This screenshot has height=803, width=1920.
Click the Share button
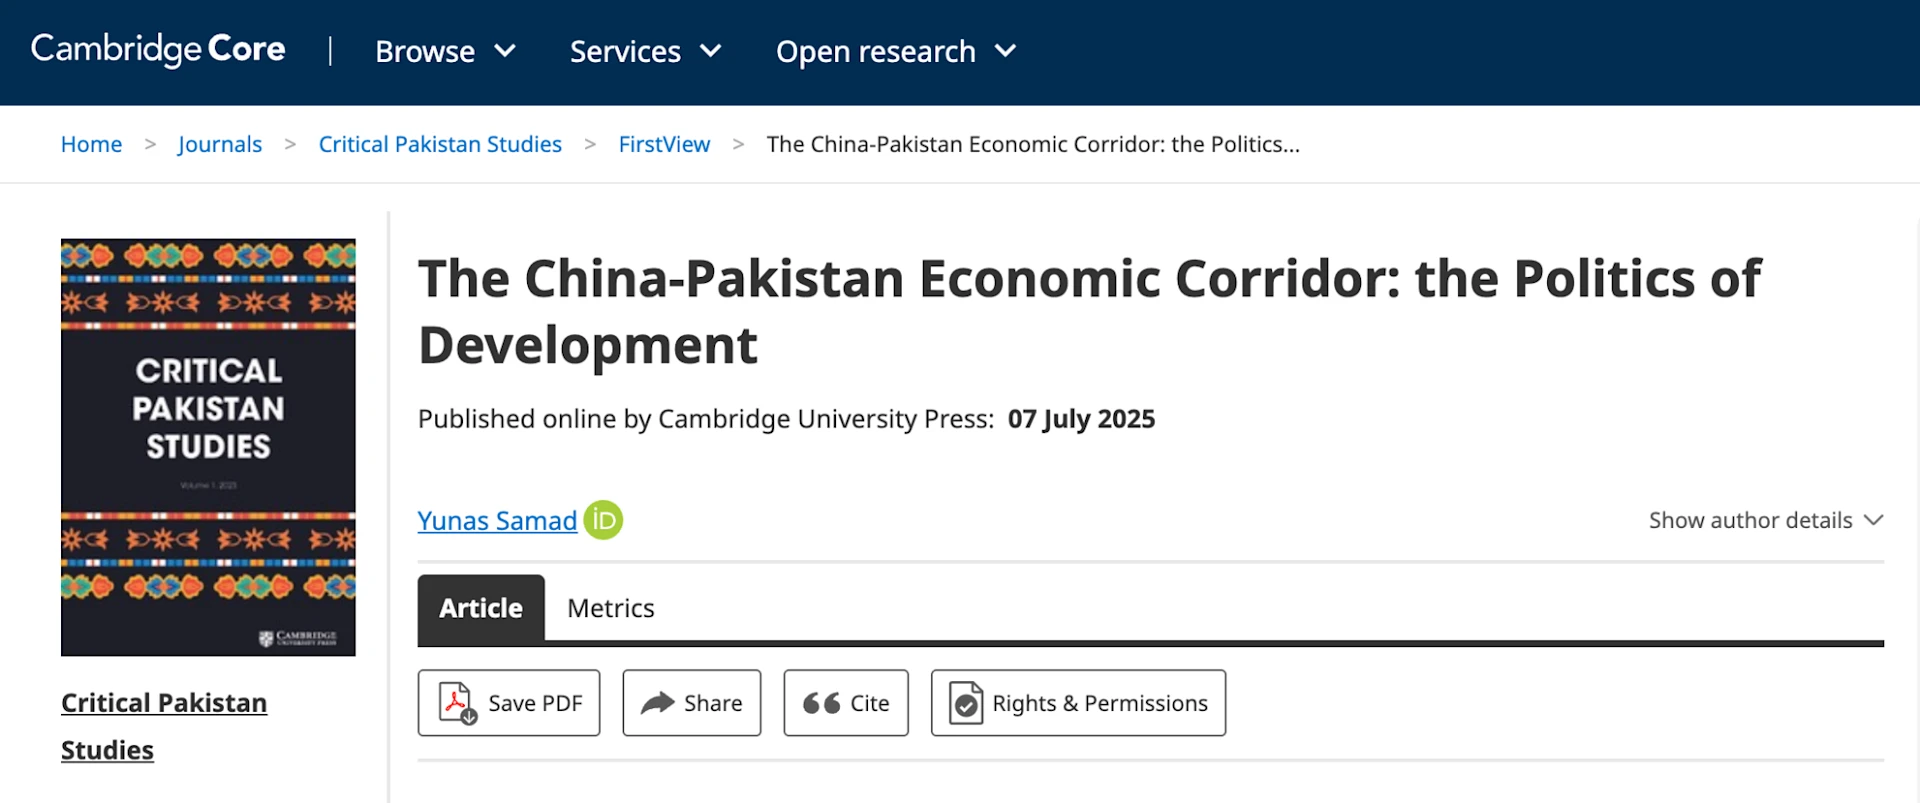[x=692, y=703]
